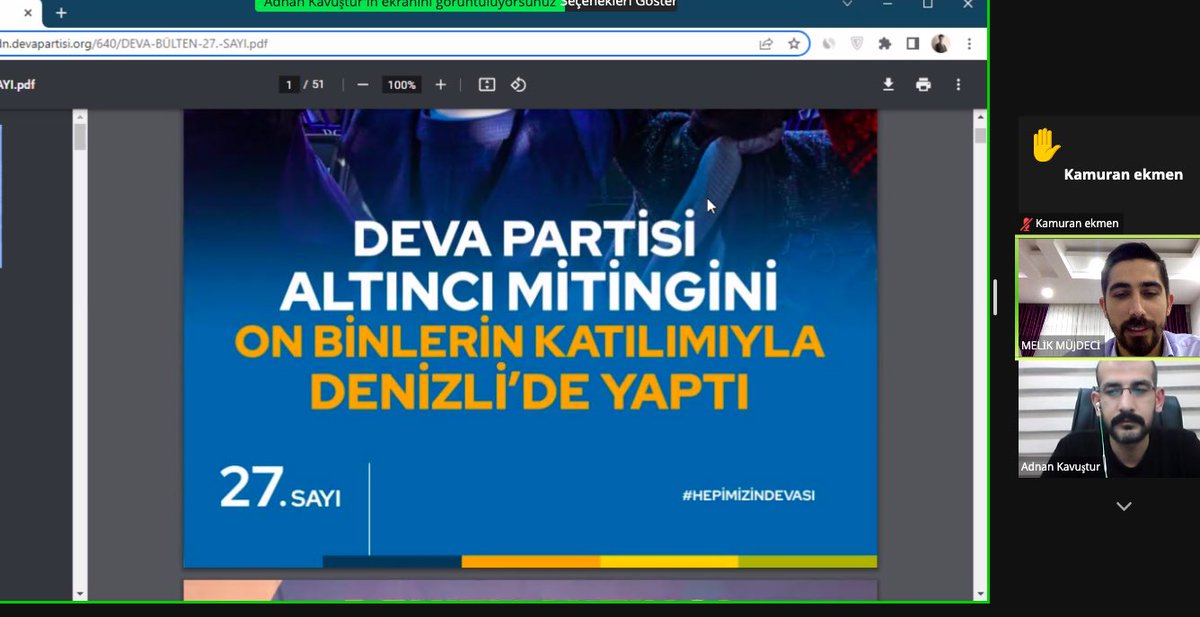Select Adnan Kavuştur video tile
Screen dimensions: 1200x617
tap(1109, 418)
